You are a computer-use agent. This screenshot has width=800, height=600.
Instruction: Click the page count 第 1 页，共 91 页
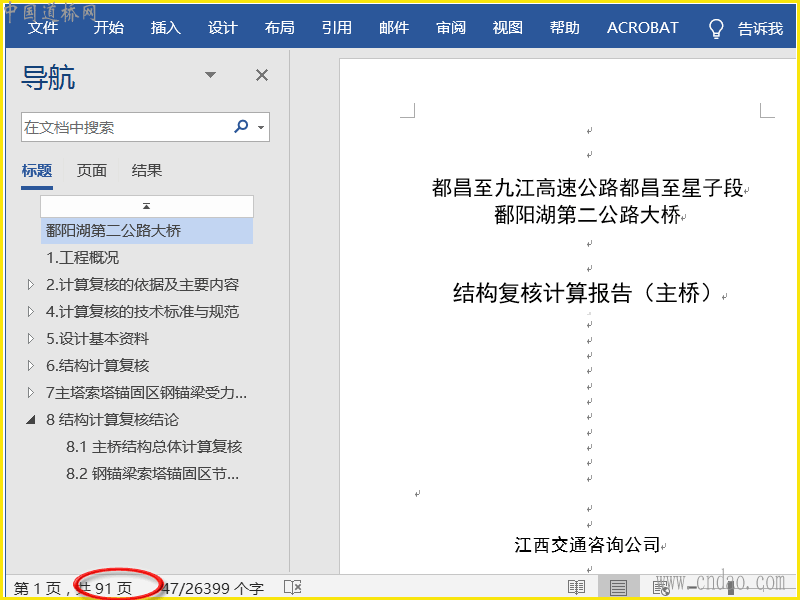(x=73, y=588)
